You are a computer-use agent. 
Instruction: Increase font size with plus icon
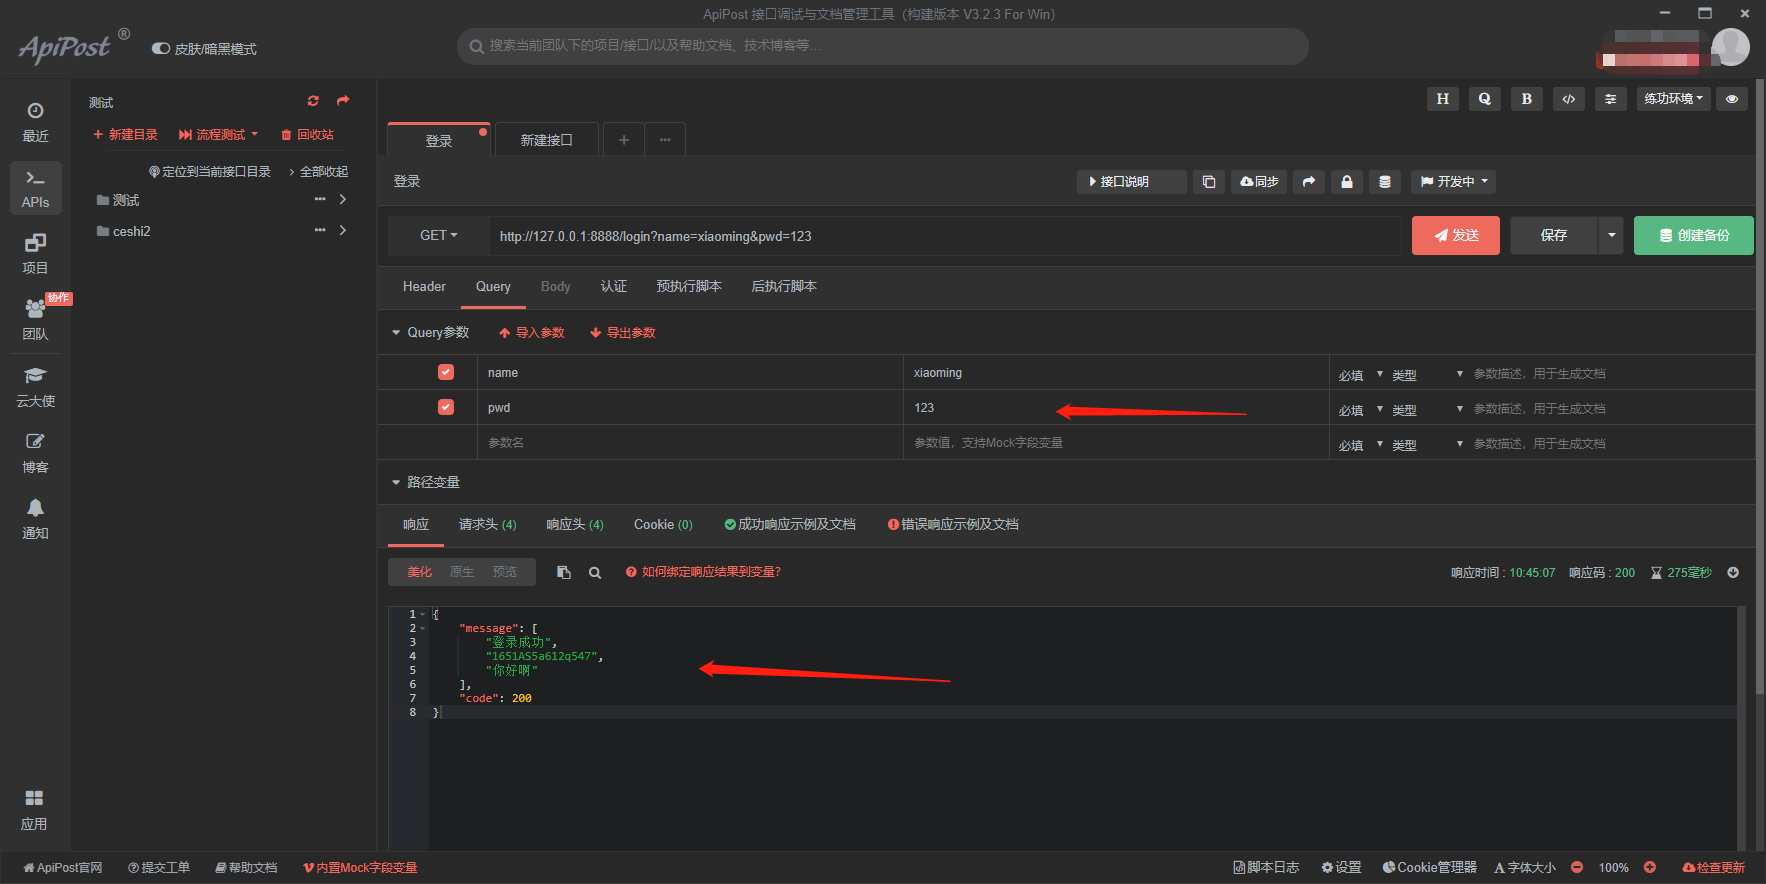[x=1650, y=867]
